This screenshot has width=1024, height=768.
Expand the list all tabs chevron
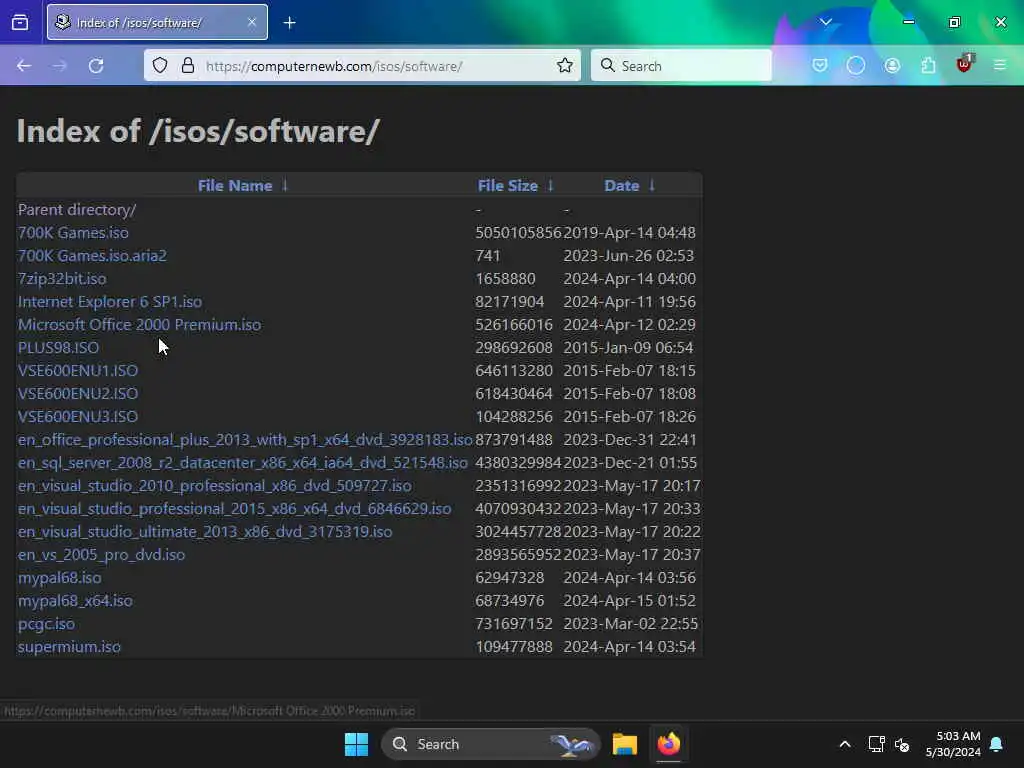[x=825, y=22]
